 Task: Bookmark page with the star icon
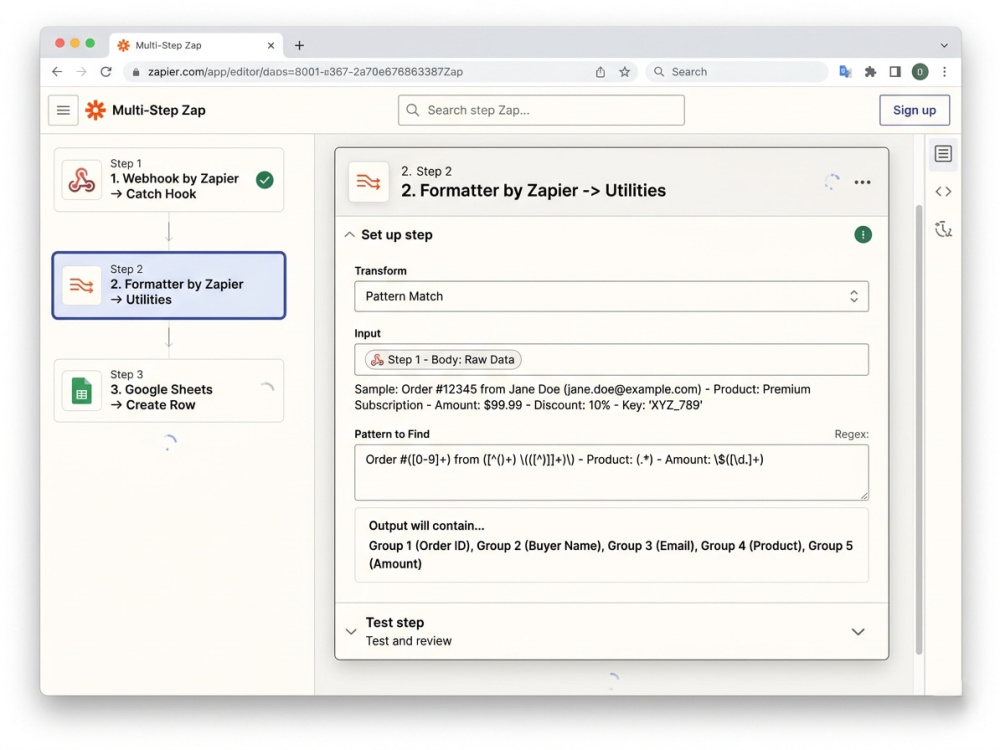point(624,72)
